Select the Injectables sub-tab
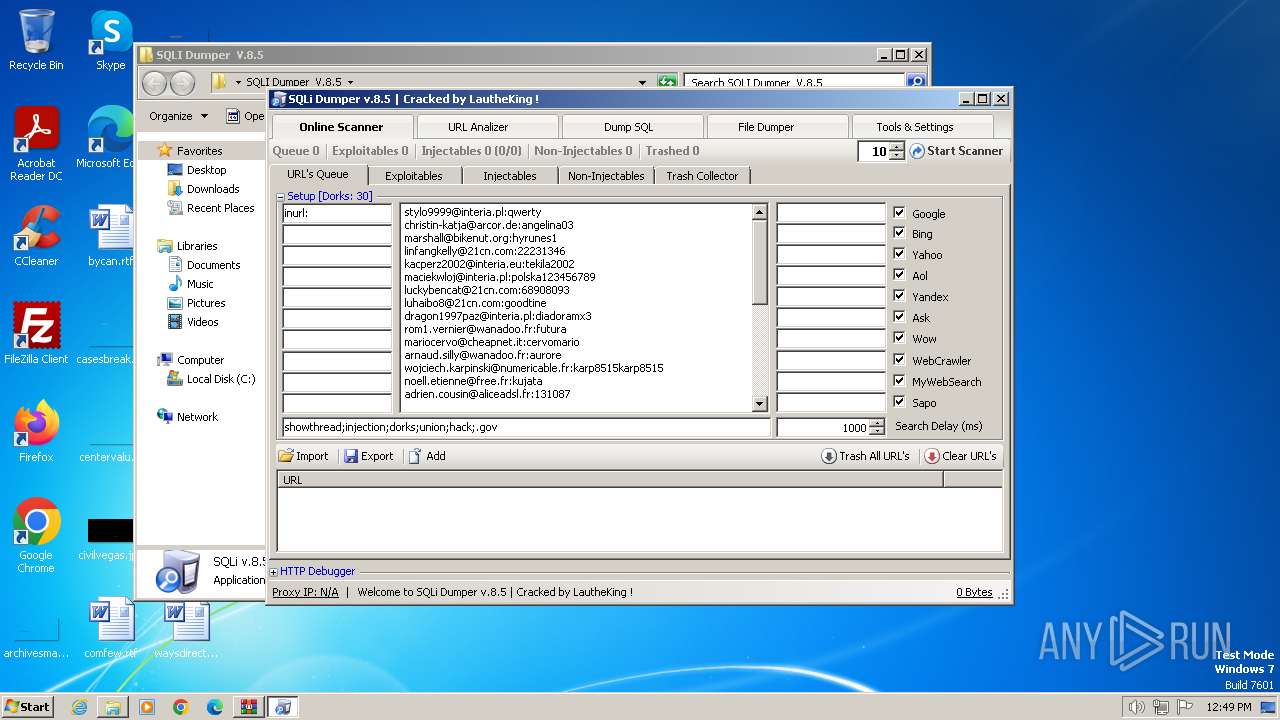This screenshot has width=1280, height=720. [510, 176]
